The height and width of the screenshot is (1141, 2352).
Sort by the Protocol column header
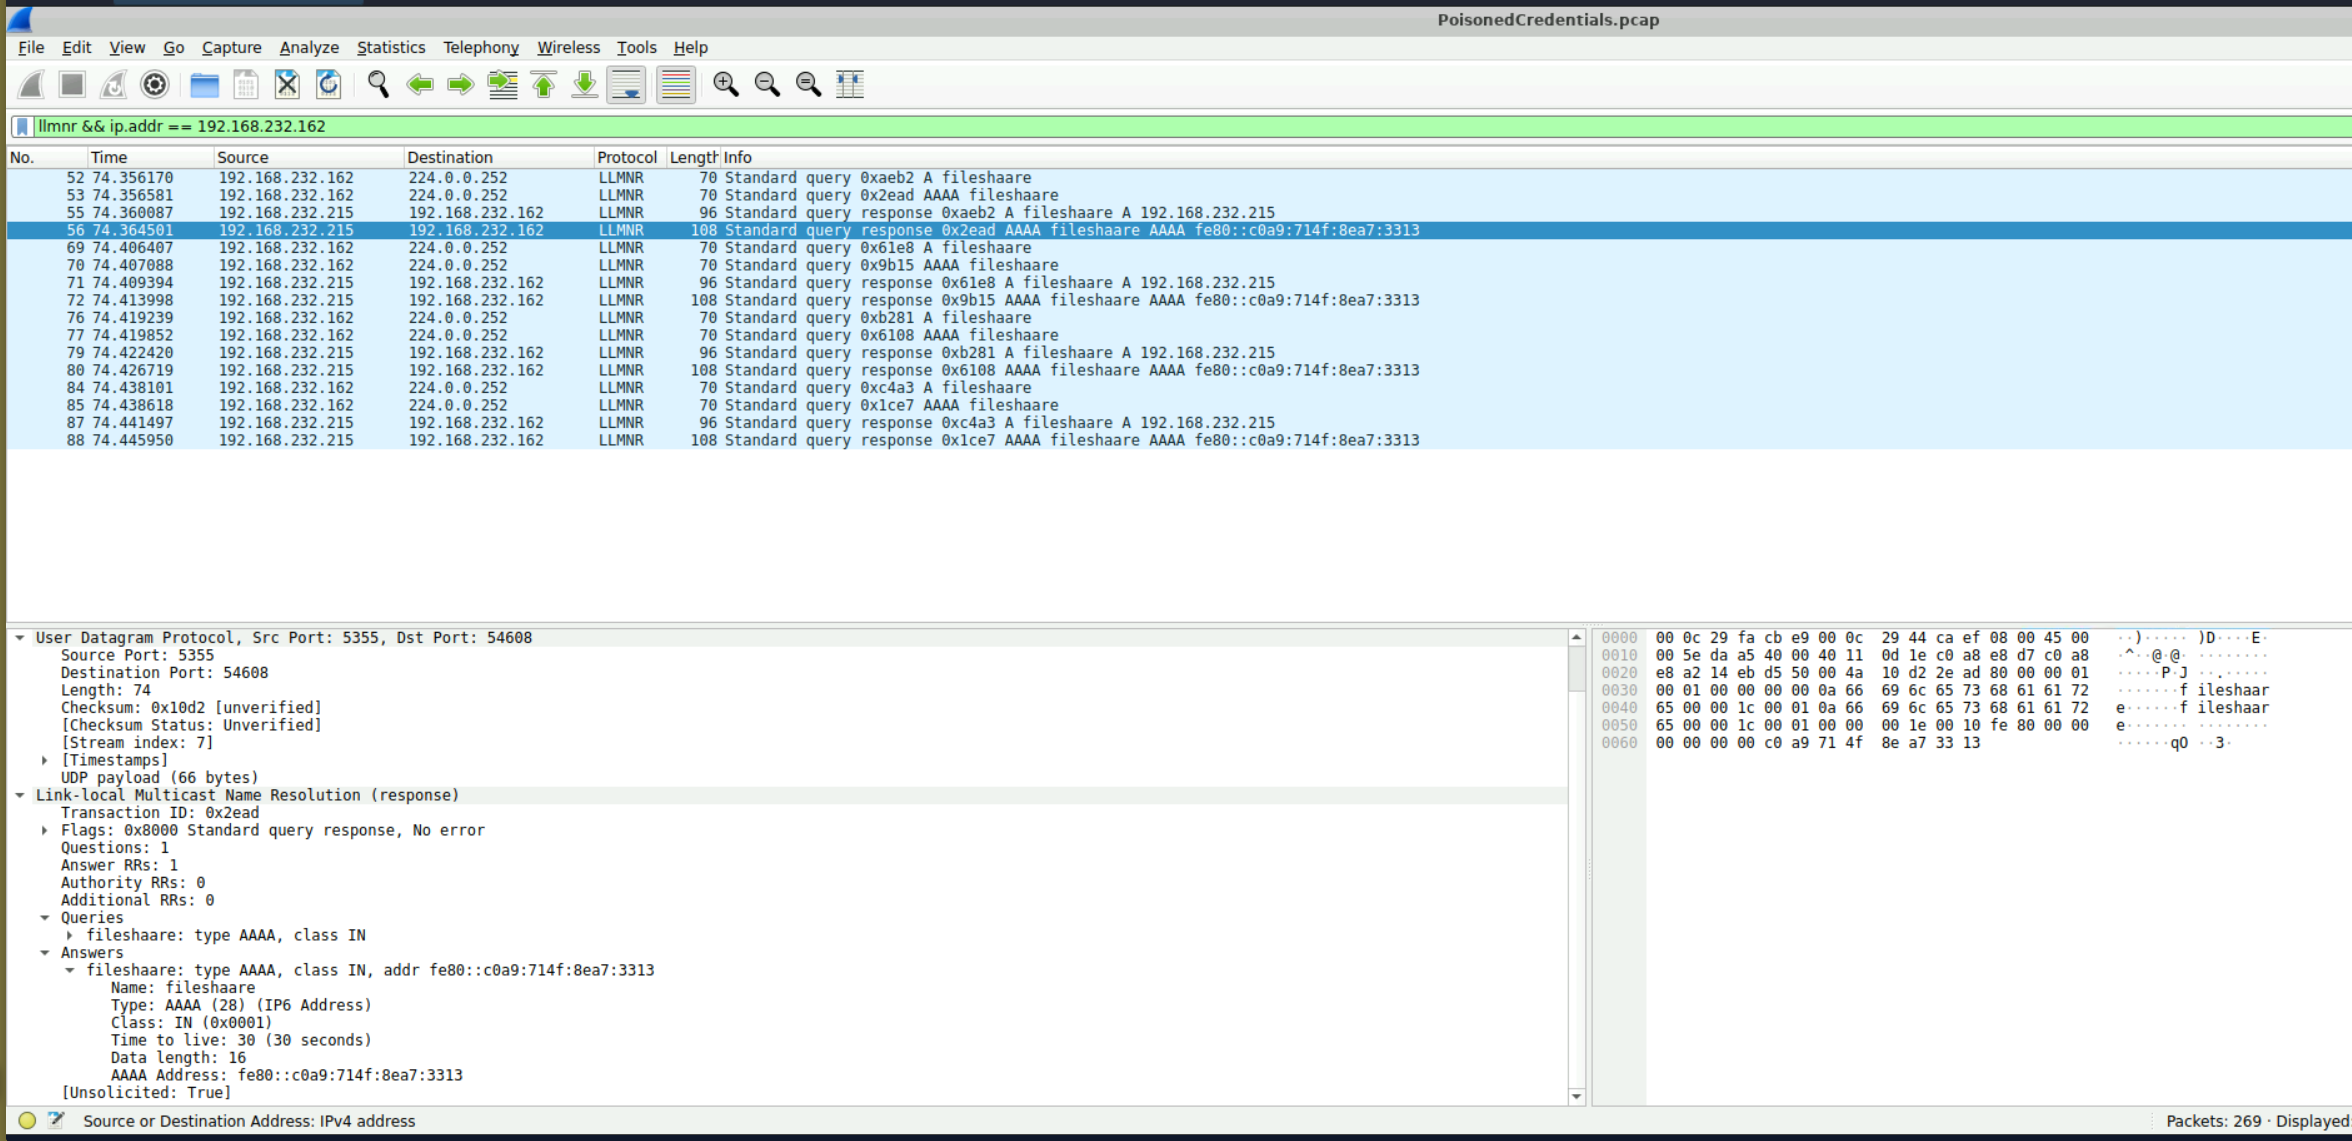(626, 157)
